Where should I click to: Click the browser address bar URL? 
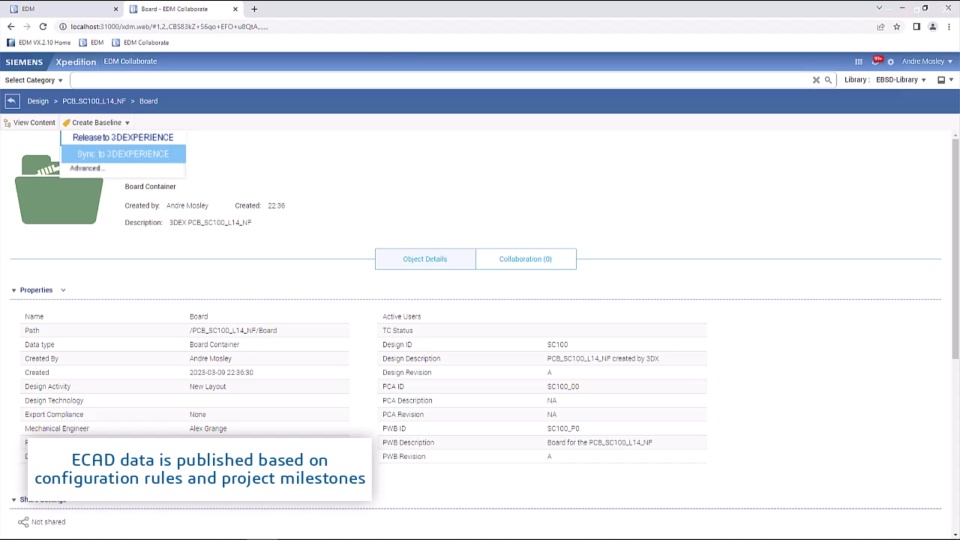[x=169, y=27]
